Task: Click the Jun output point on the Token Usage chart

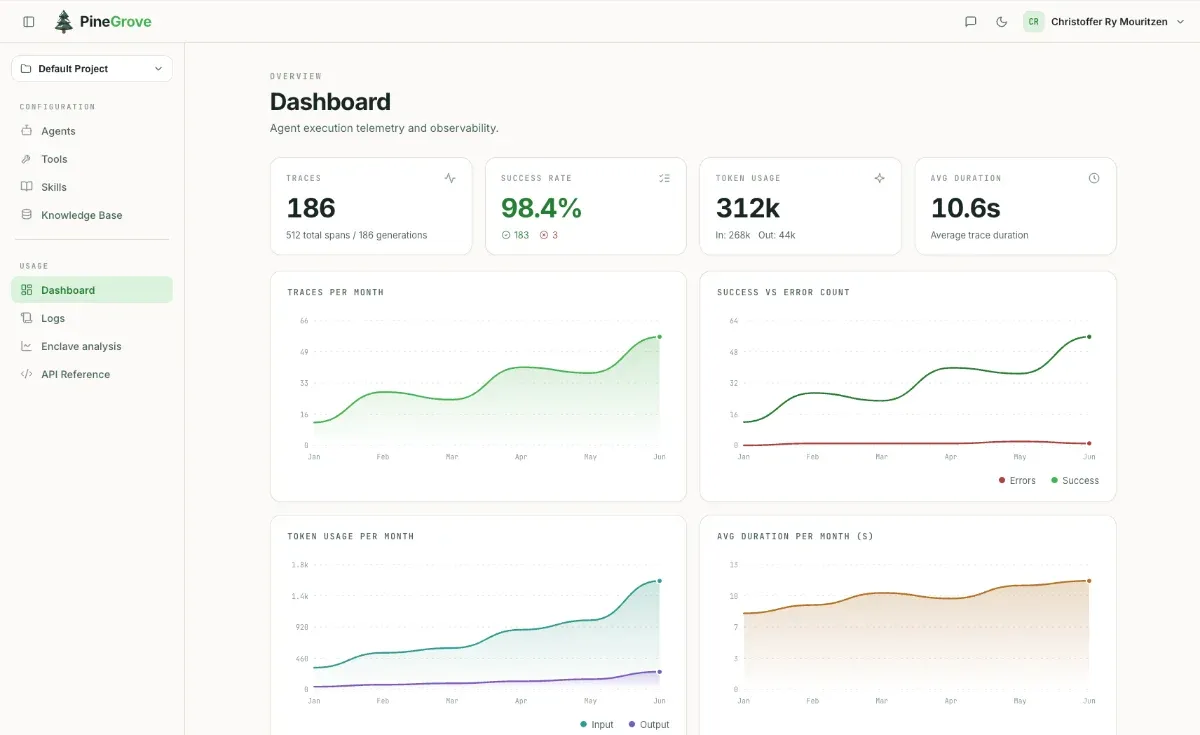Action: click(659, 672)
